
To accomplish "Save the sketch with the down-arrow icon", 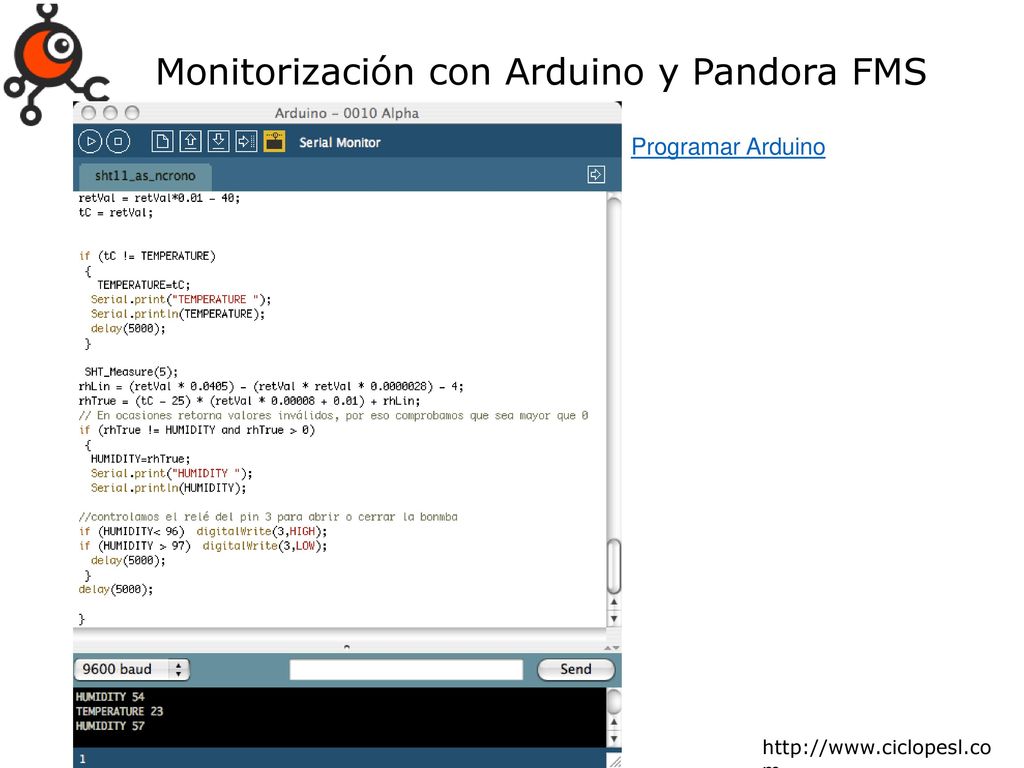I will pos(219,142).
